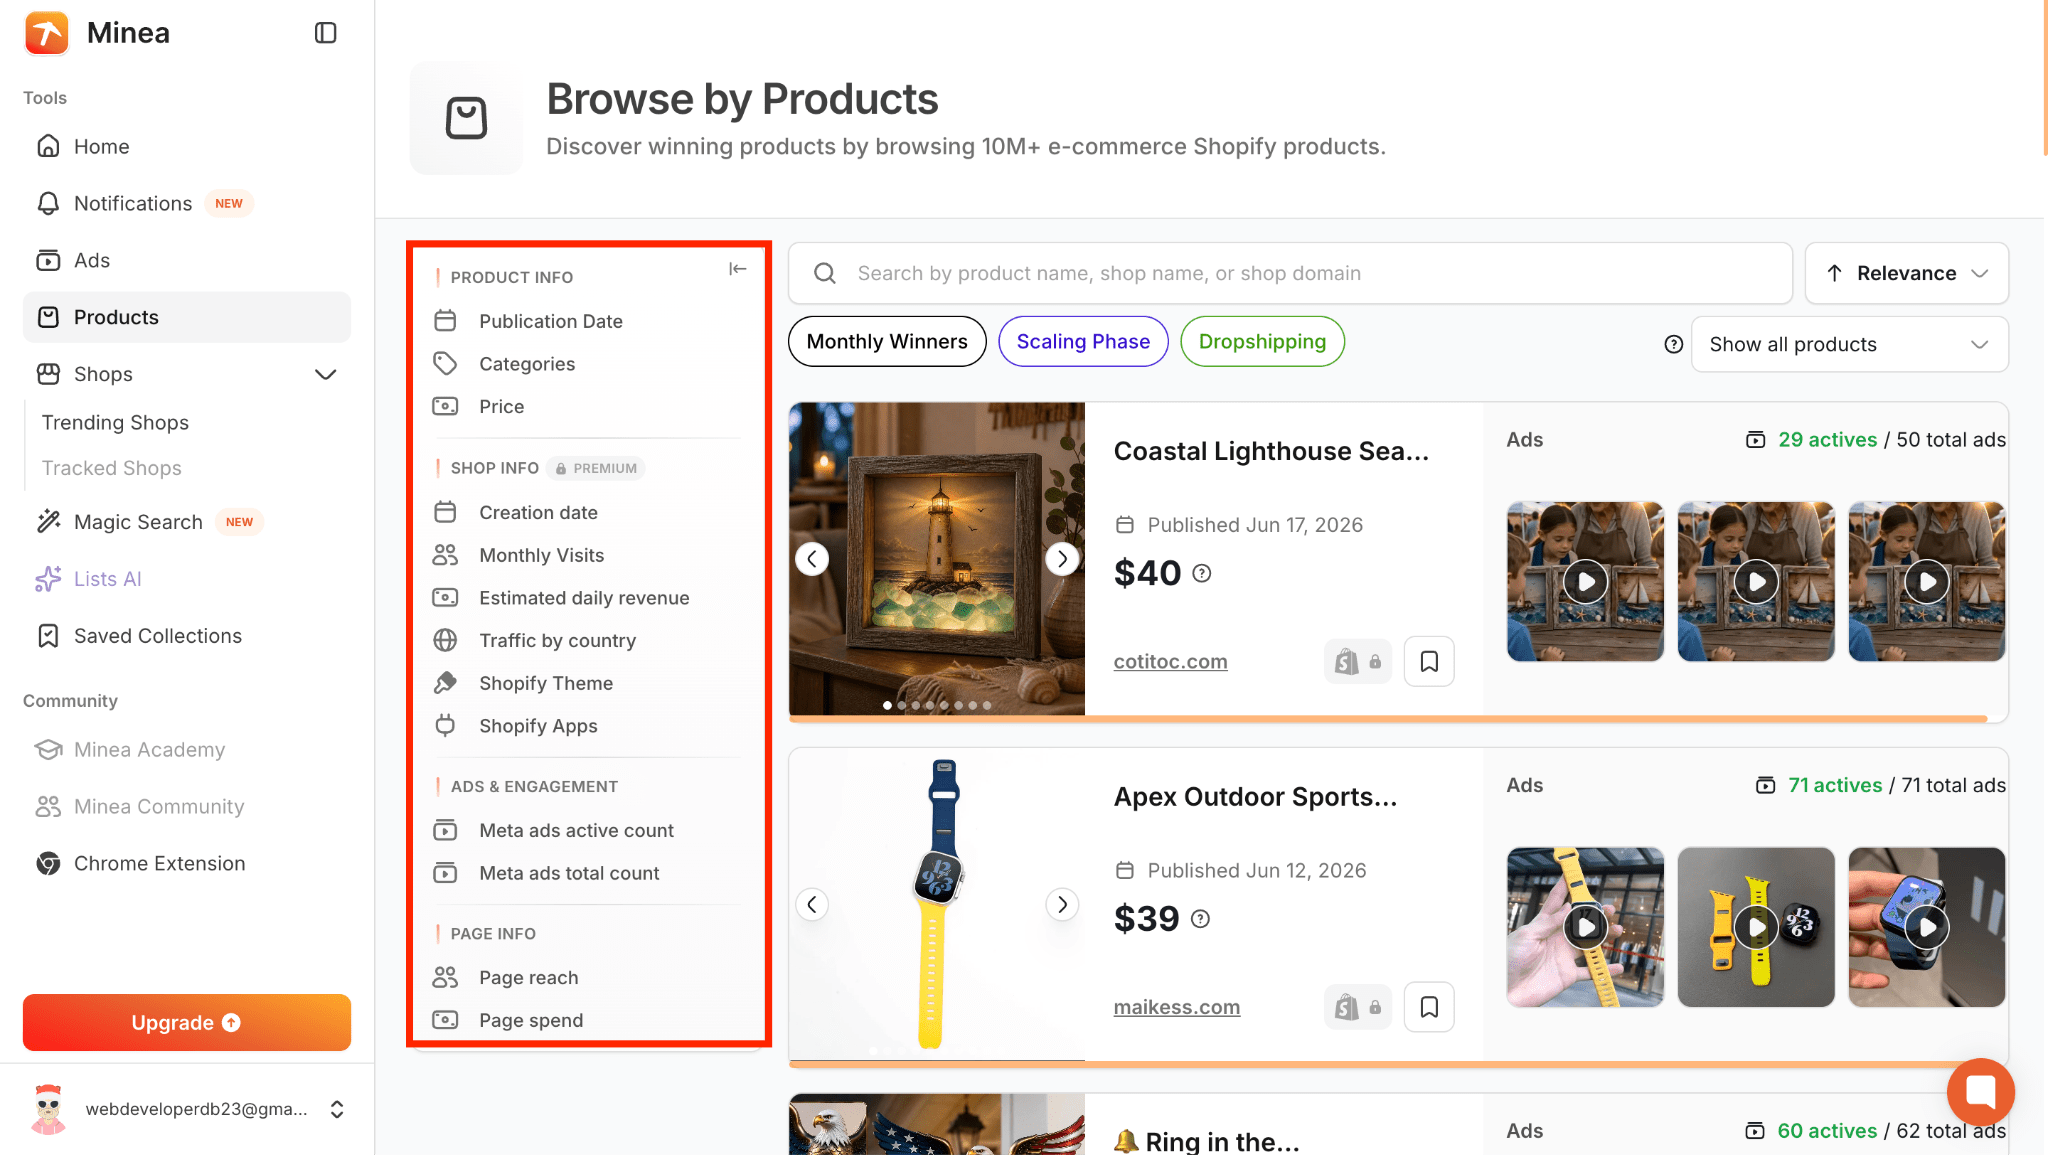This screenshot has width=2048, height=1155.
Task: Open Tracked Shops
Action: tap(111, 468)
